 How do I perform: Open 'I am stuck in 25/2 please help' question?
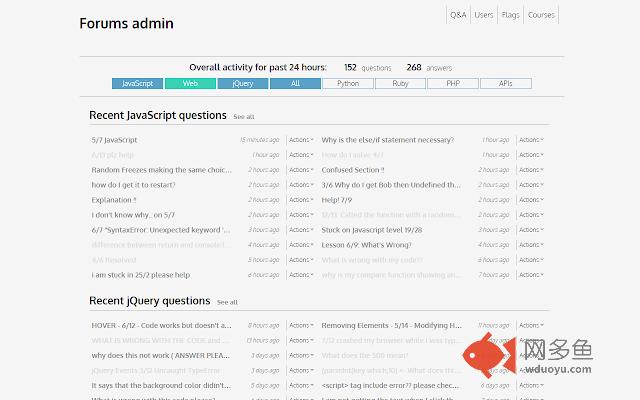141,275
